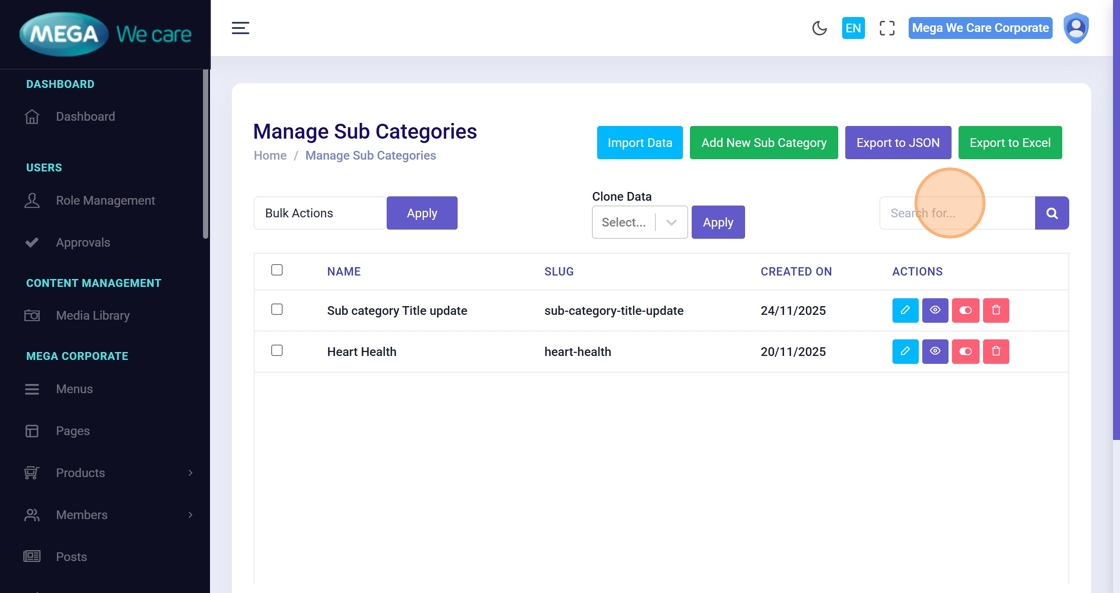
Task: Open the user profile avatar
Action: click(x=1076, y=28)
